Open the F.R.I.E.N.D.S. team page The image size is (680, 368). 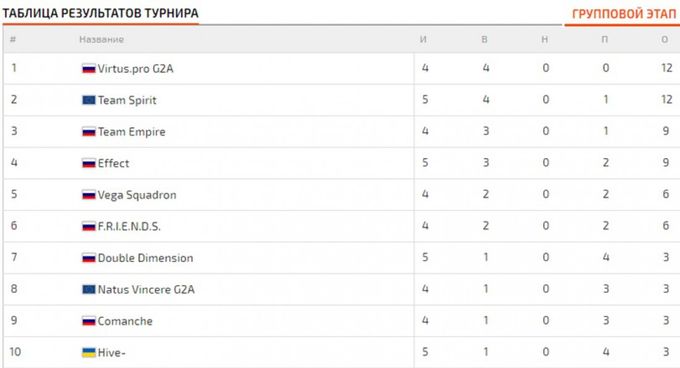[x=129, y=226]
